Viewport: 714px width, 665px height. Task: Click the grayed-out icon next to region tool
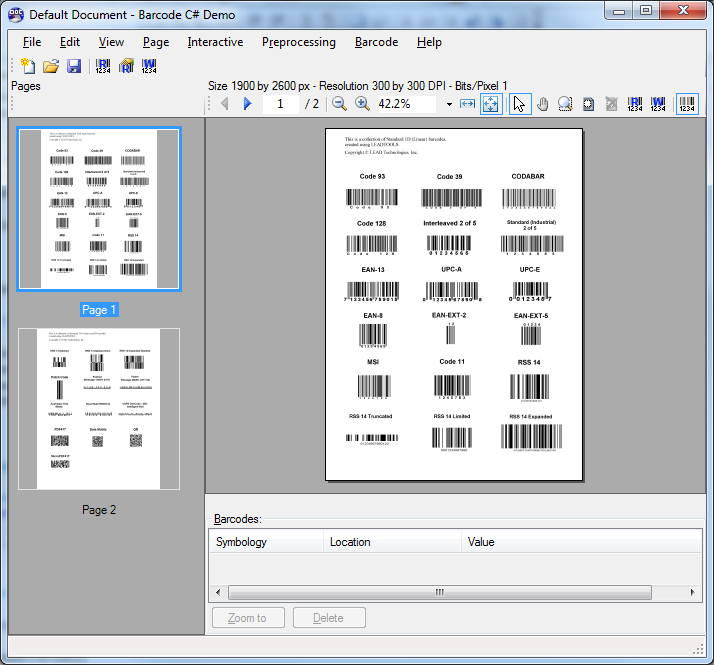click(611, 104)
